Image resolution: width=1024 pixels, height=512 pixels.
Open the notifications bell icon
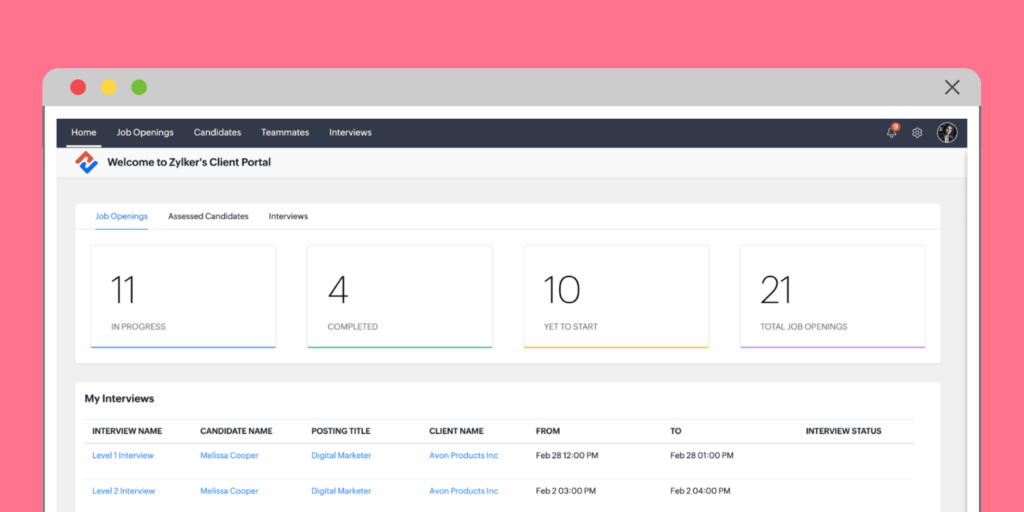[891, 133]
